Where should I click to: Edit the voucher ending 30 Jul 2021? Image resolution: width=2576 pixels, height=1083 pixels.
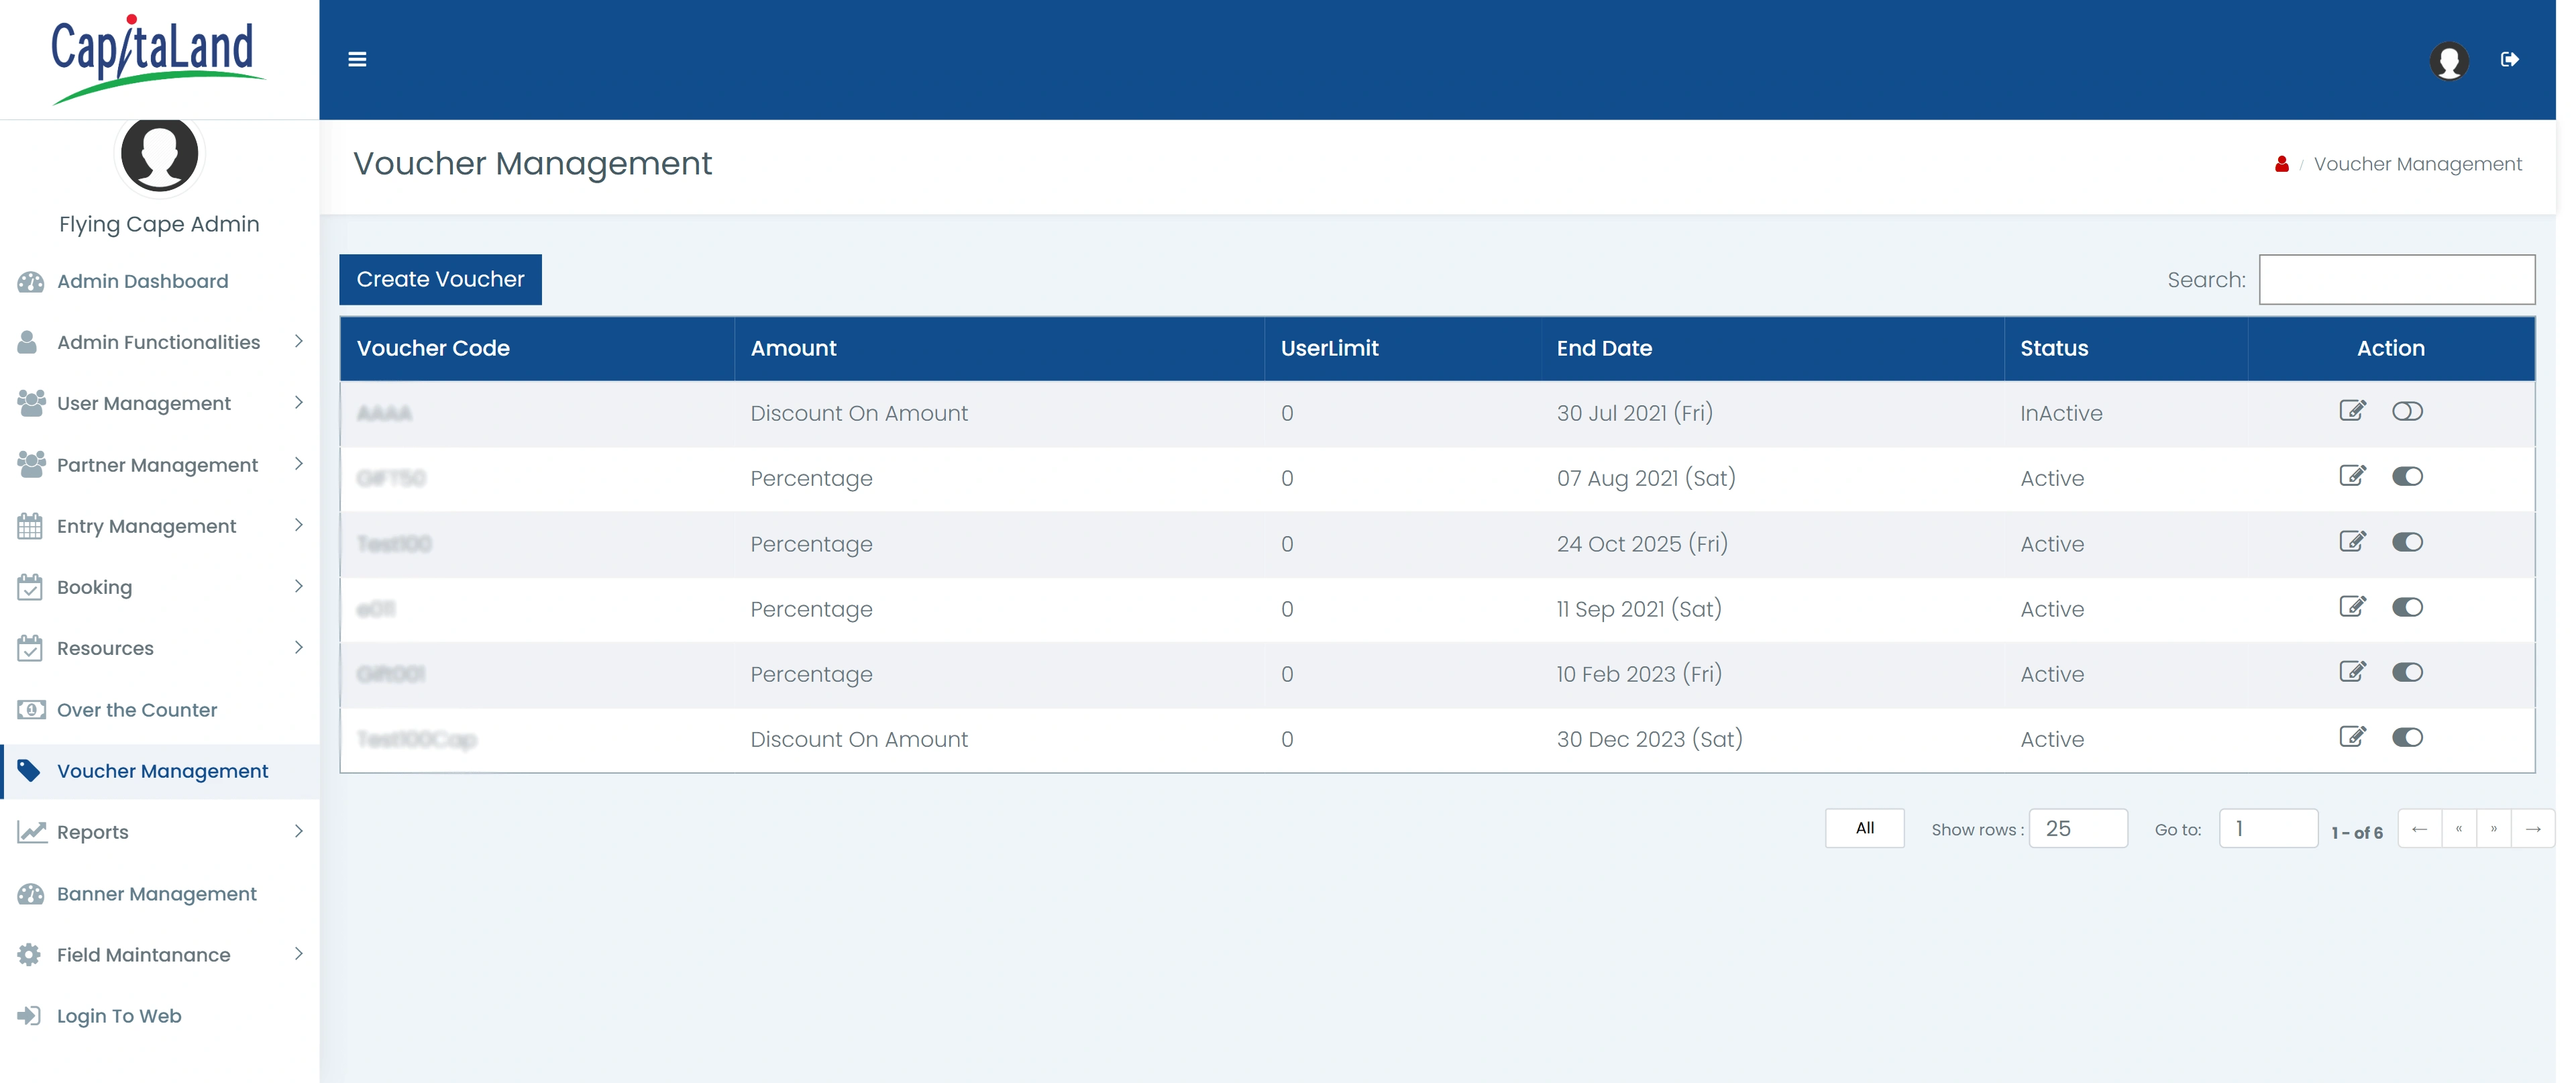pyautogui.click(x=2352, y=411)
